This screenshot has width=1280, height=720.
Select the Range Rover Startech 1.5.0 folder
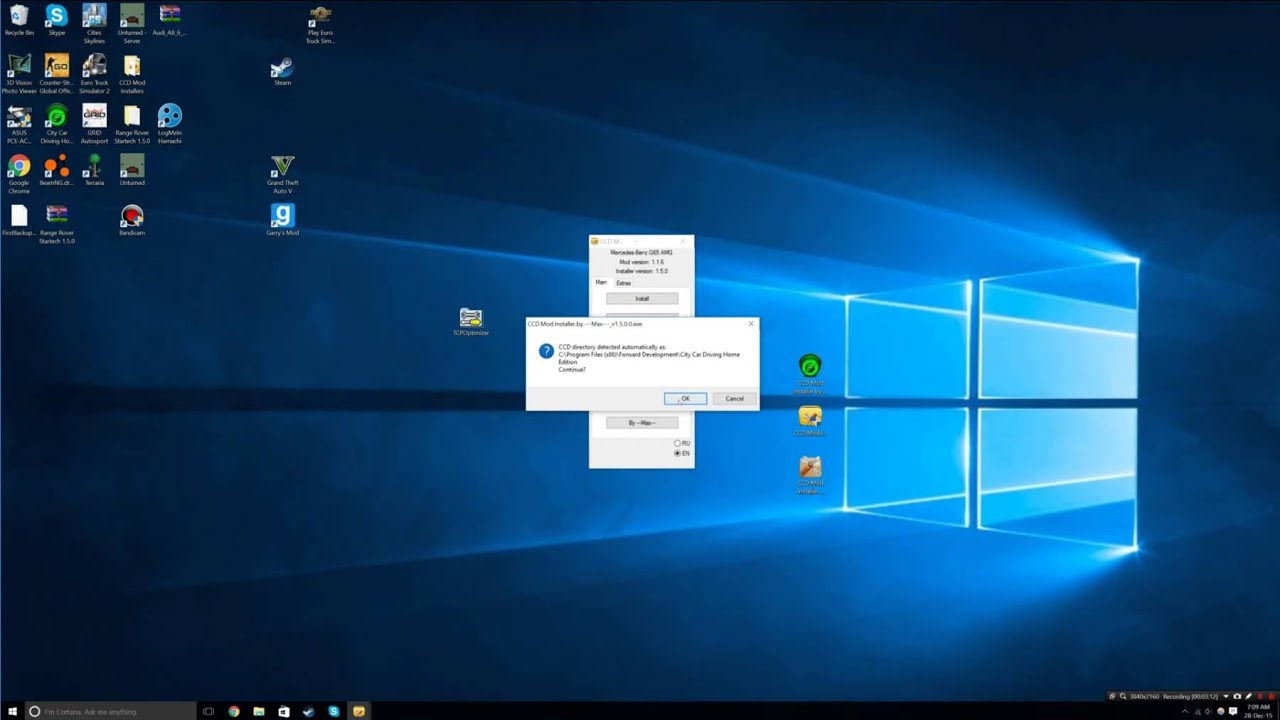tap(132, 124)
